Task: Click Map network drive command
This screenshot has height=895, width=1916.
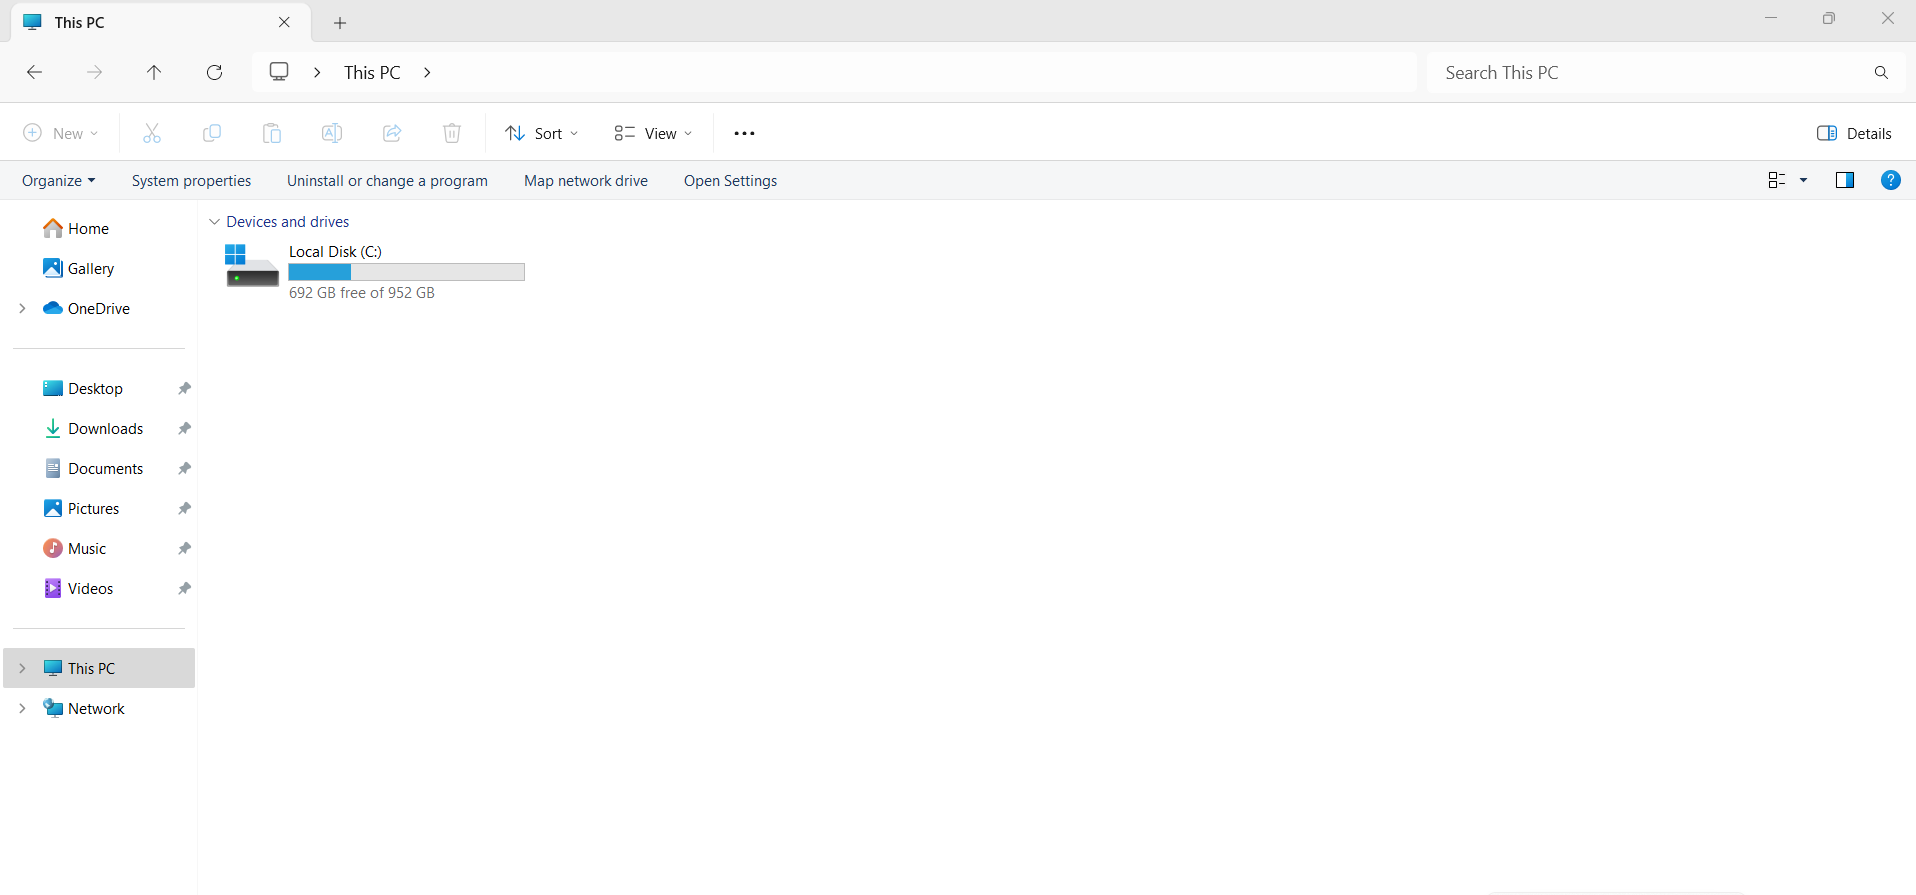Action: (586, 180)
